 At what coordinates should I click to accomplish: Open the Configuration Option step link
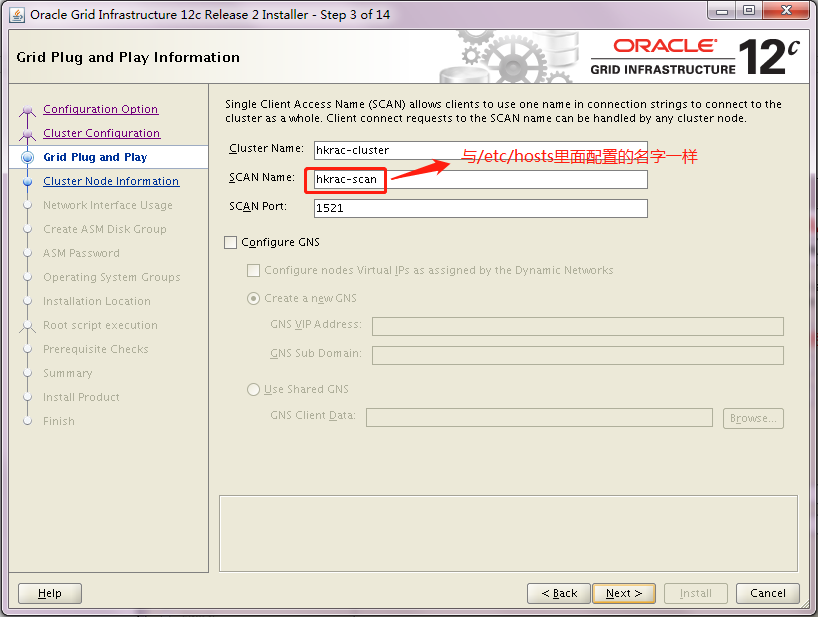click(x=100, y=109)
